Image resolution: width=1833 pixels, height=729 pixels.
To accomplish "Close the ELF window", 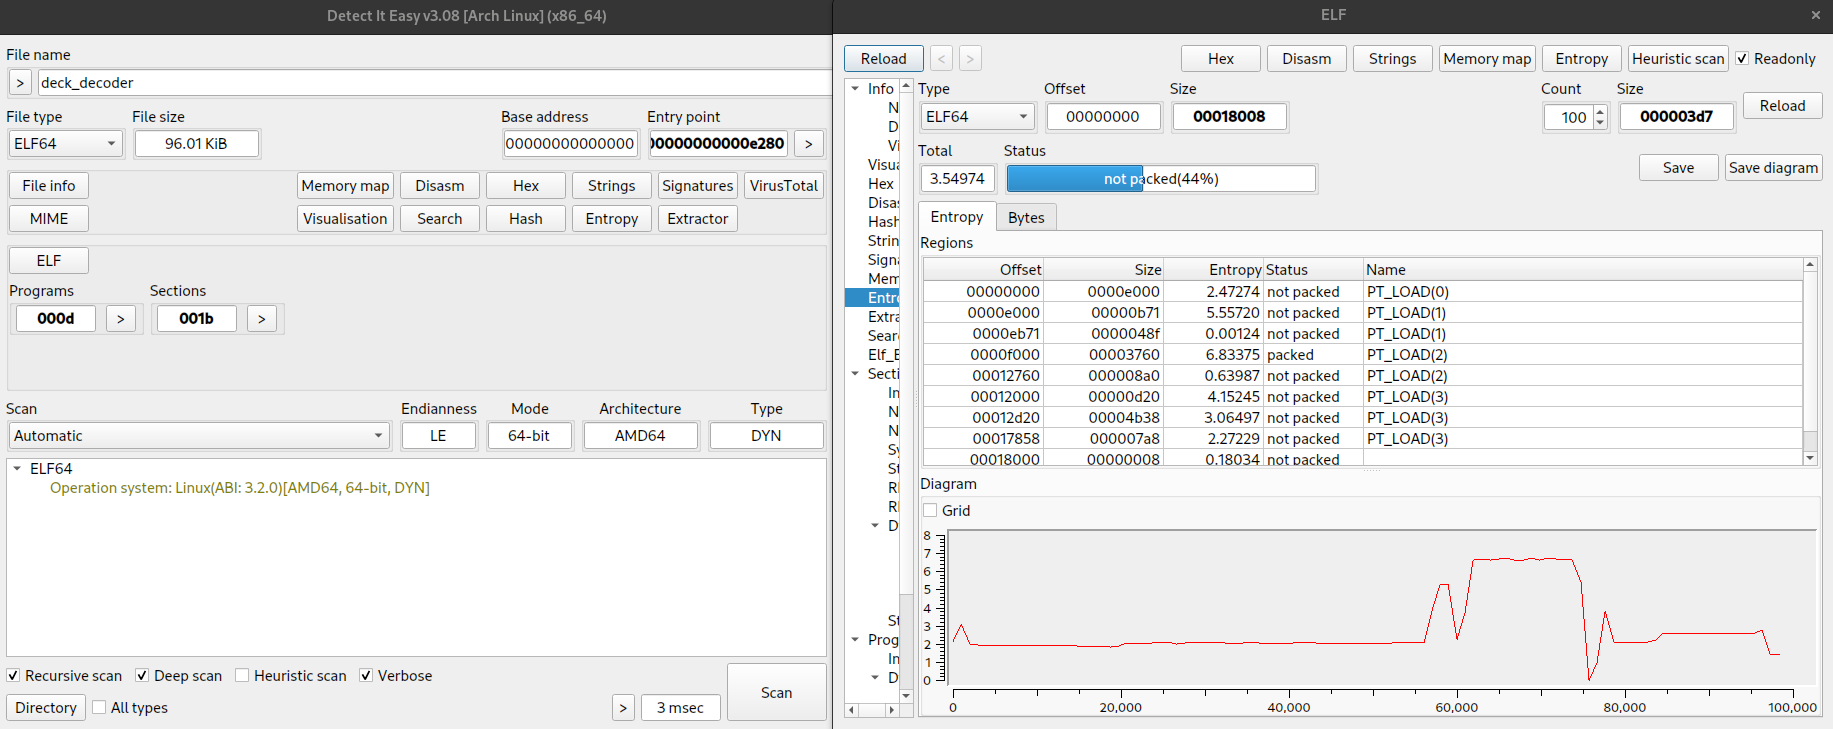I will click(x=1815, y=15).
